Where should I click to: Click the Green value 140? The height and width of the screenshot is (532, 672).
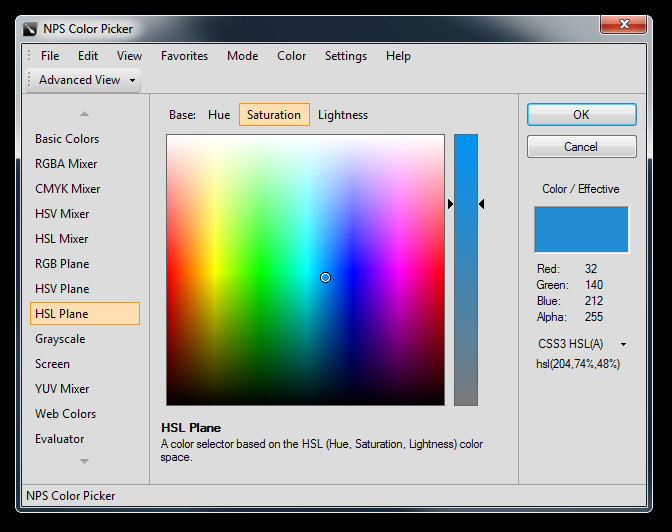click(594, 285)
